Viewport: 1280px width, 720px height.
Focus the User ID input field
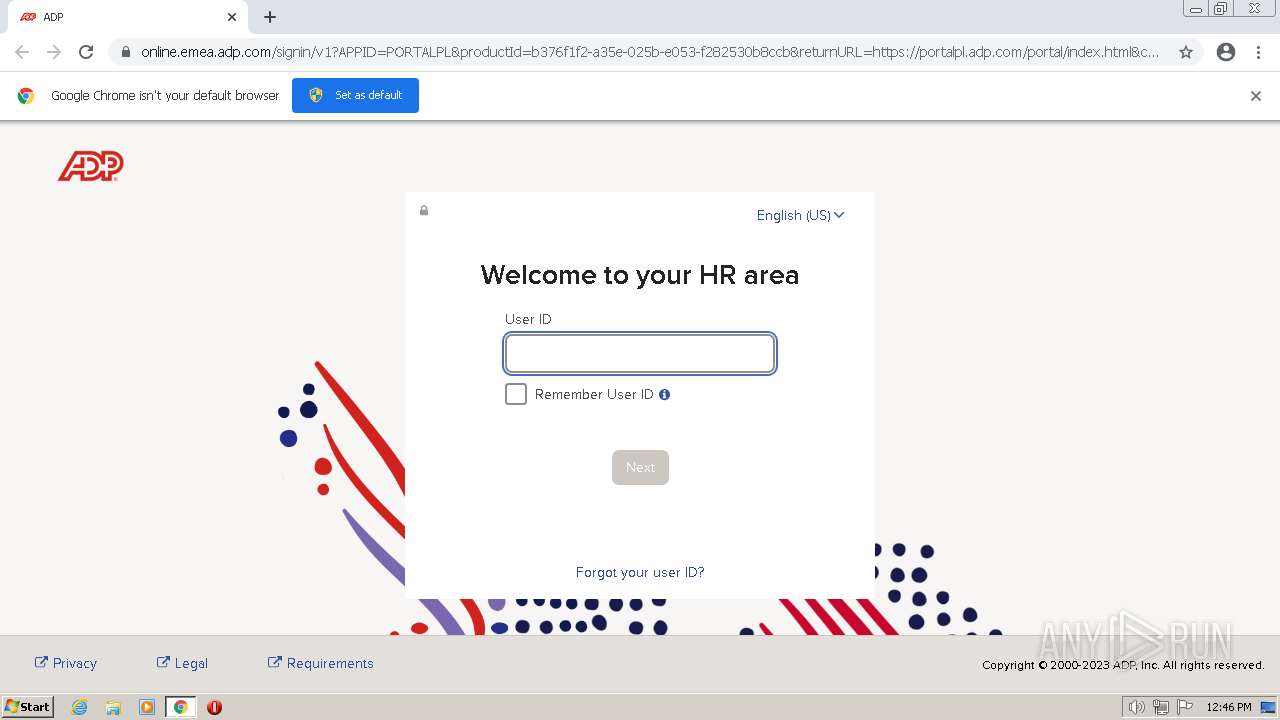[x=640, y=353]
